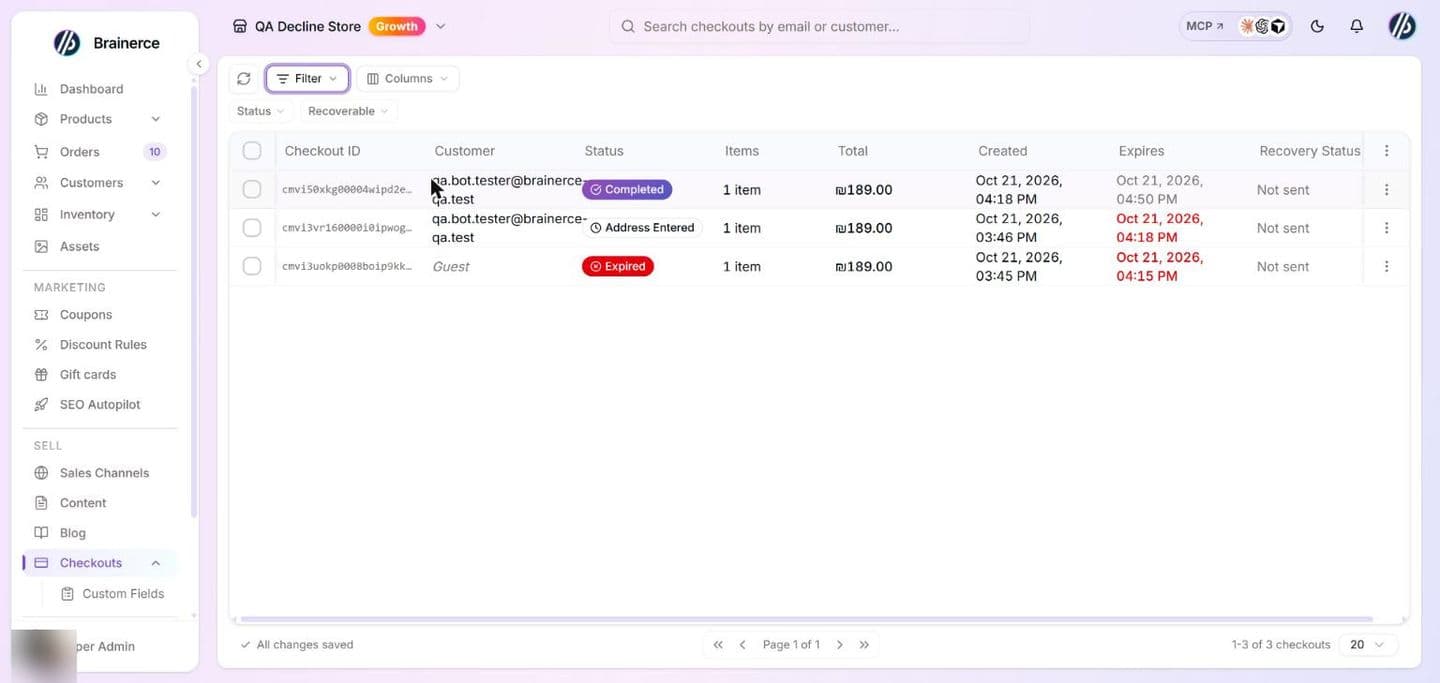
Task: Change the page size 20 dropdown
Action: pos(1368,645)
